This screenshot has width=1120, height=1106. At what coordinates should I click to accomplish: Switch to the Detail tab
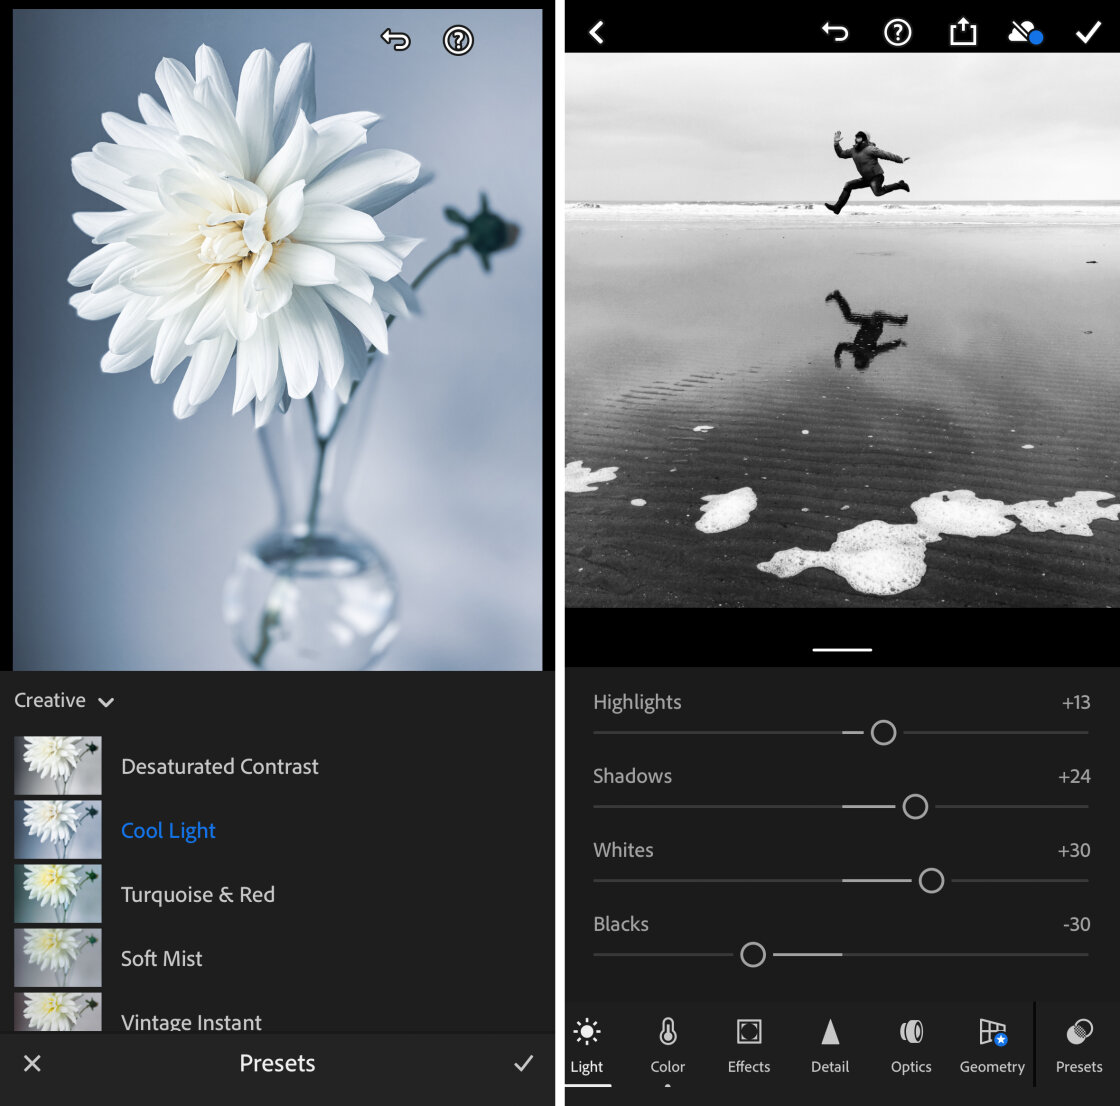830,1046
